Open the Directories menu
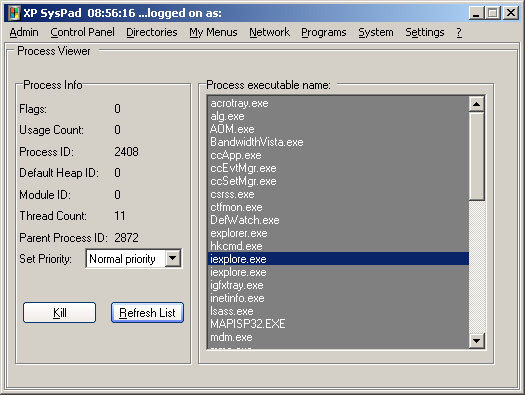Viewport: 525px width, 395px height. click(x=152, y=32)
